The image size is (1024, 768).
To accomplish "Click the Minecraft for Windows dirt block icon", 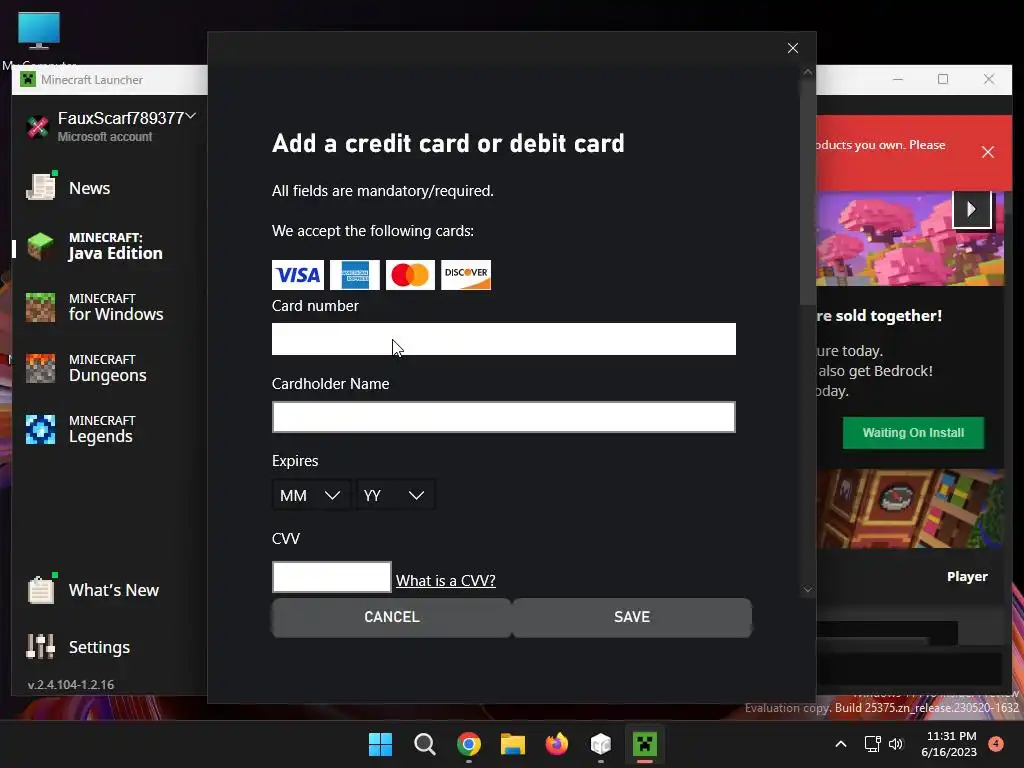I will [40, 308].
